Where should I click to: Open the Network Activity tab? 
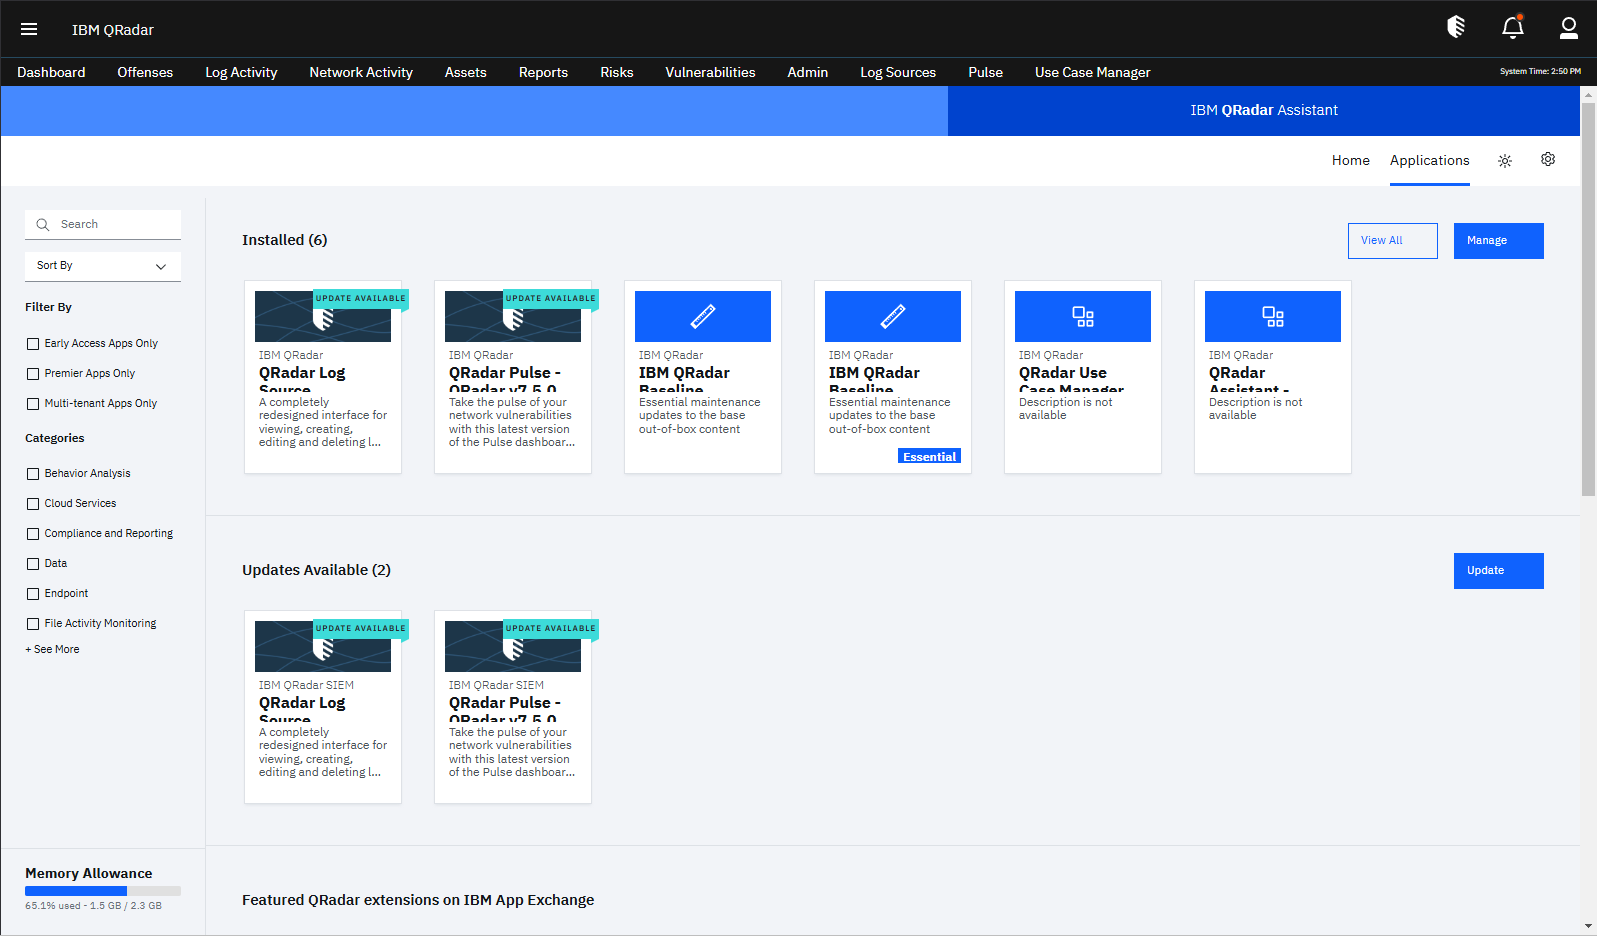[361, 72]
